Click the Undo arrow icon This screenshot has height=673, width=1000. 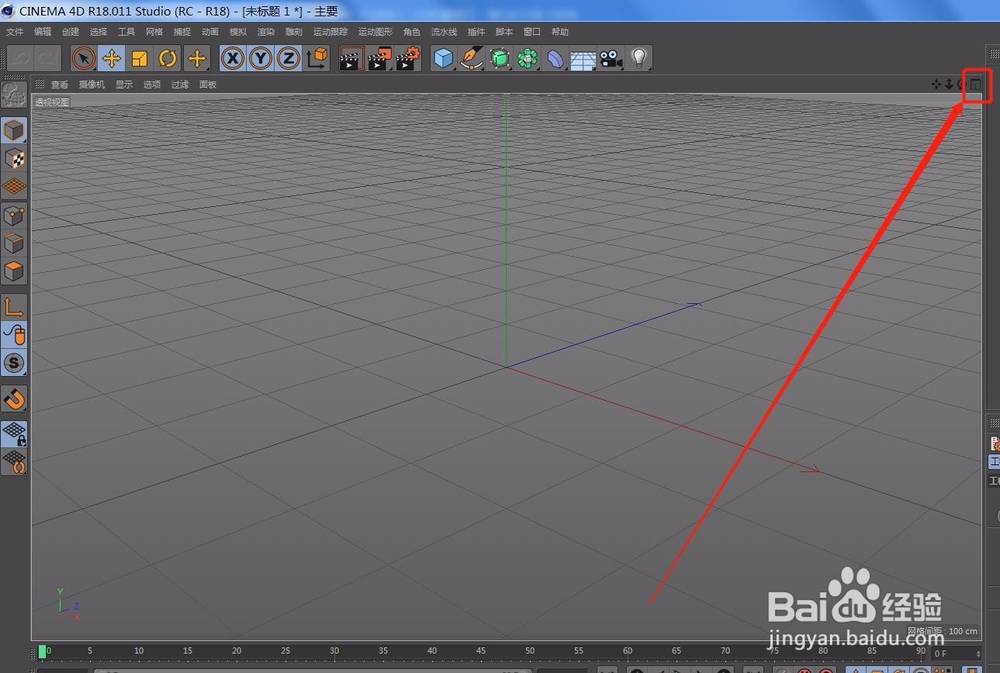click(20, 59)
